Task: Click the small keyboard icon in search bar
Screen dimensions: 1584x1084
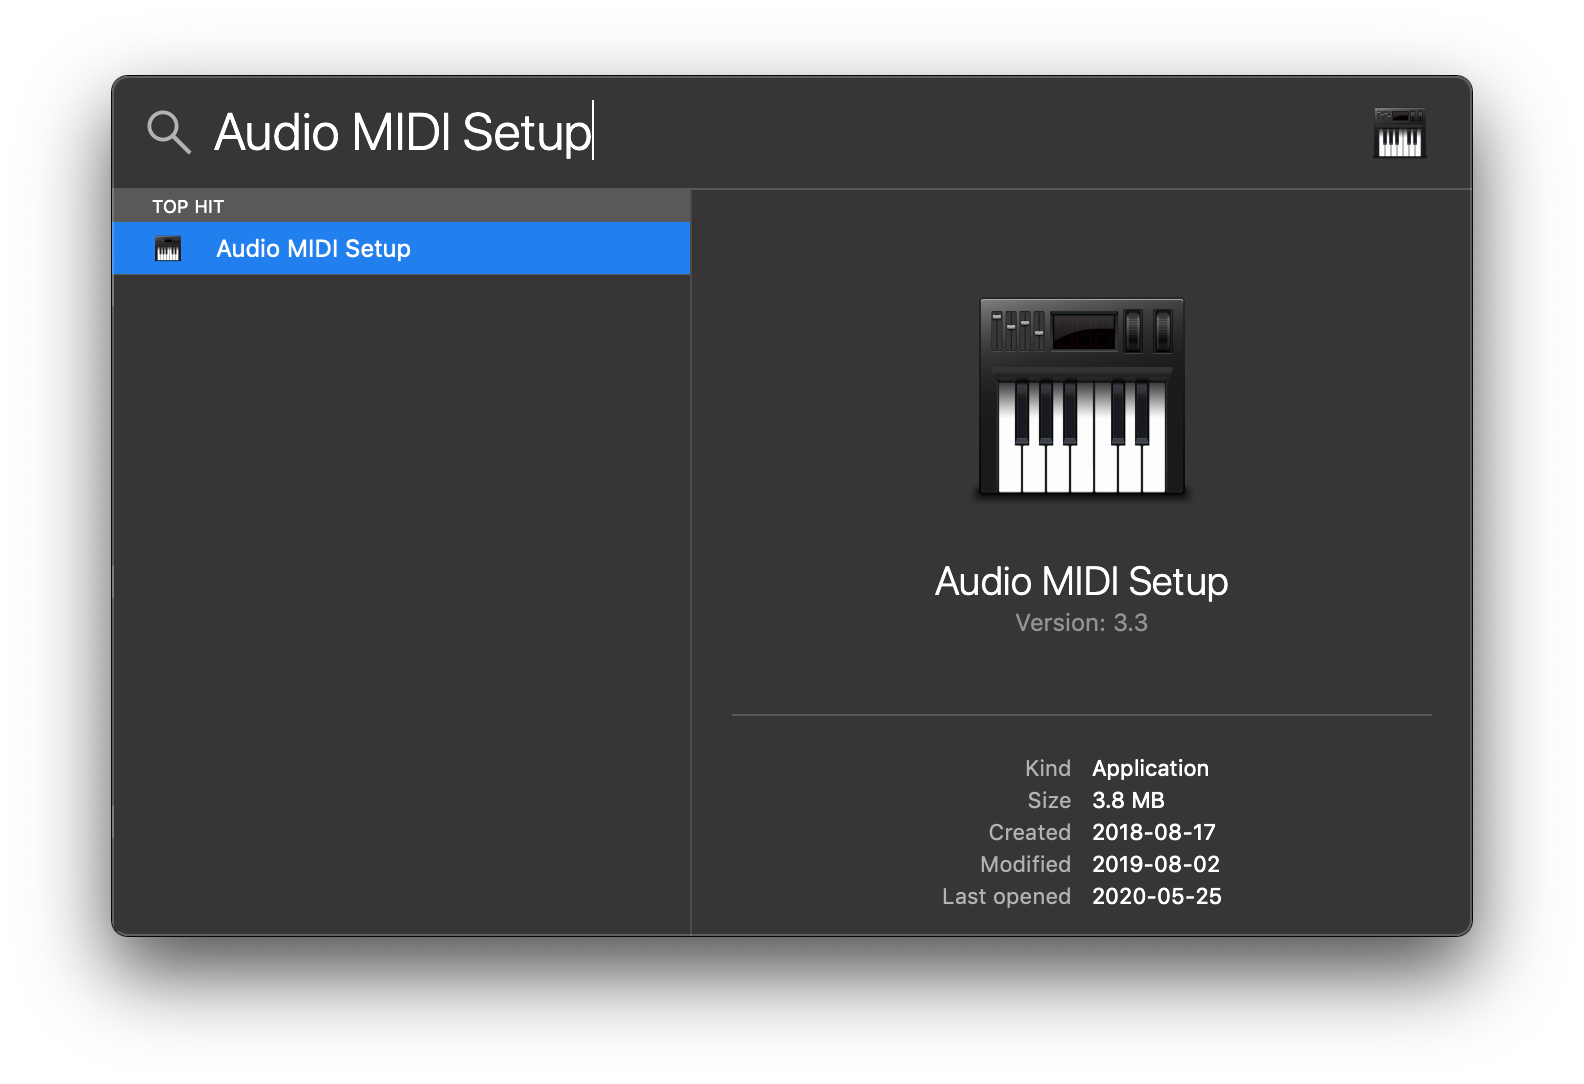Action: point(1399,133)
